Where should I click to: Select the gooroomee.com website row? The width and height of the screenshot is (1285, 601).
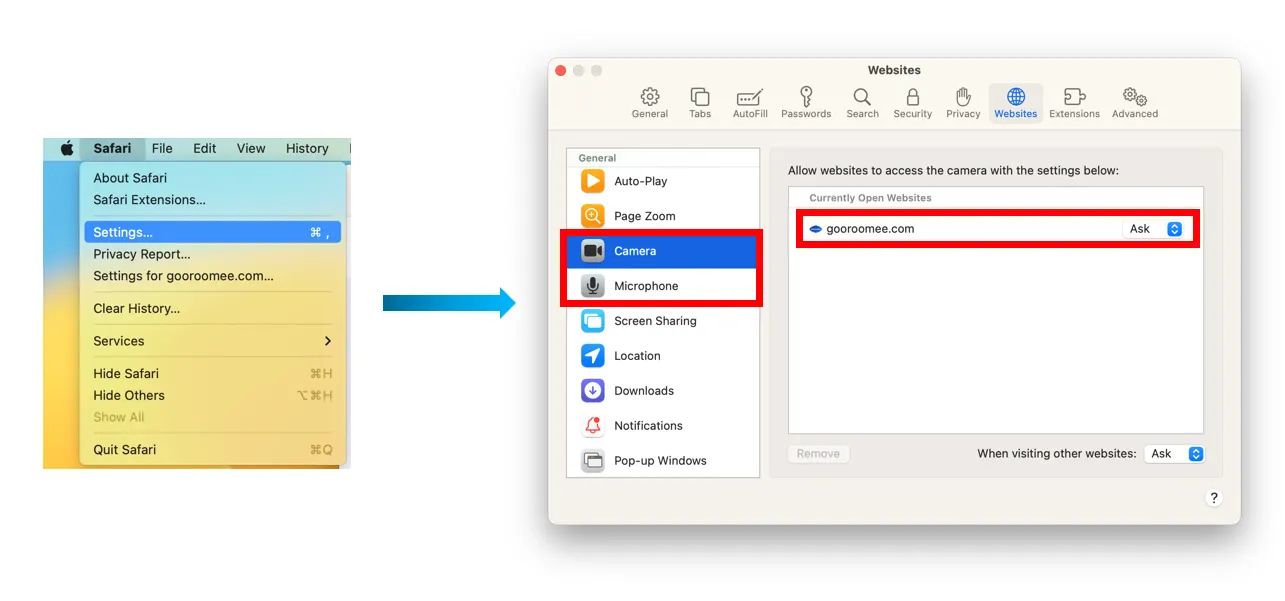997,229
